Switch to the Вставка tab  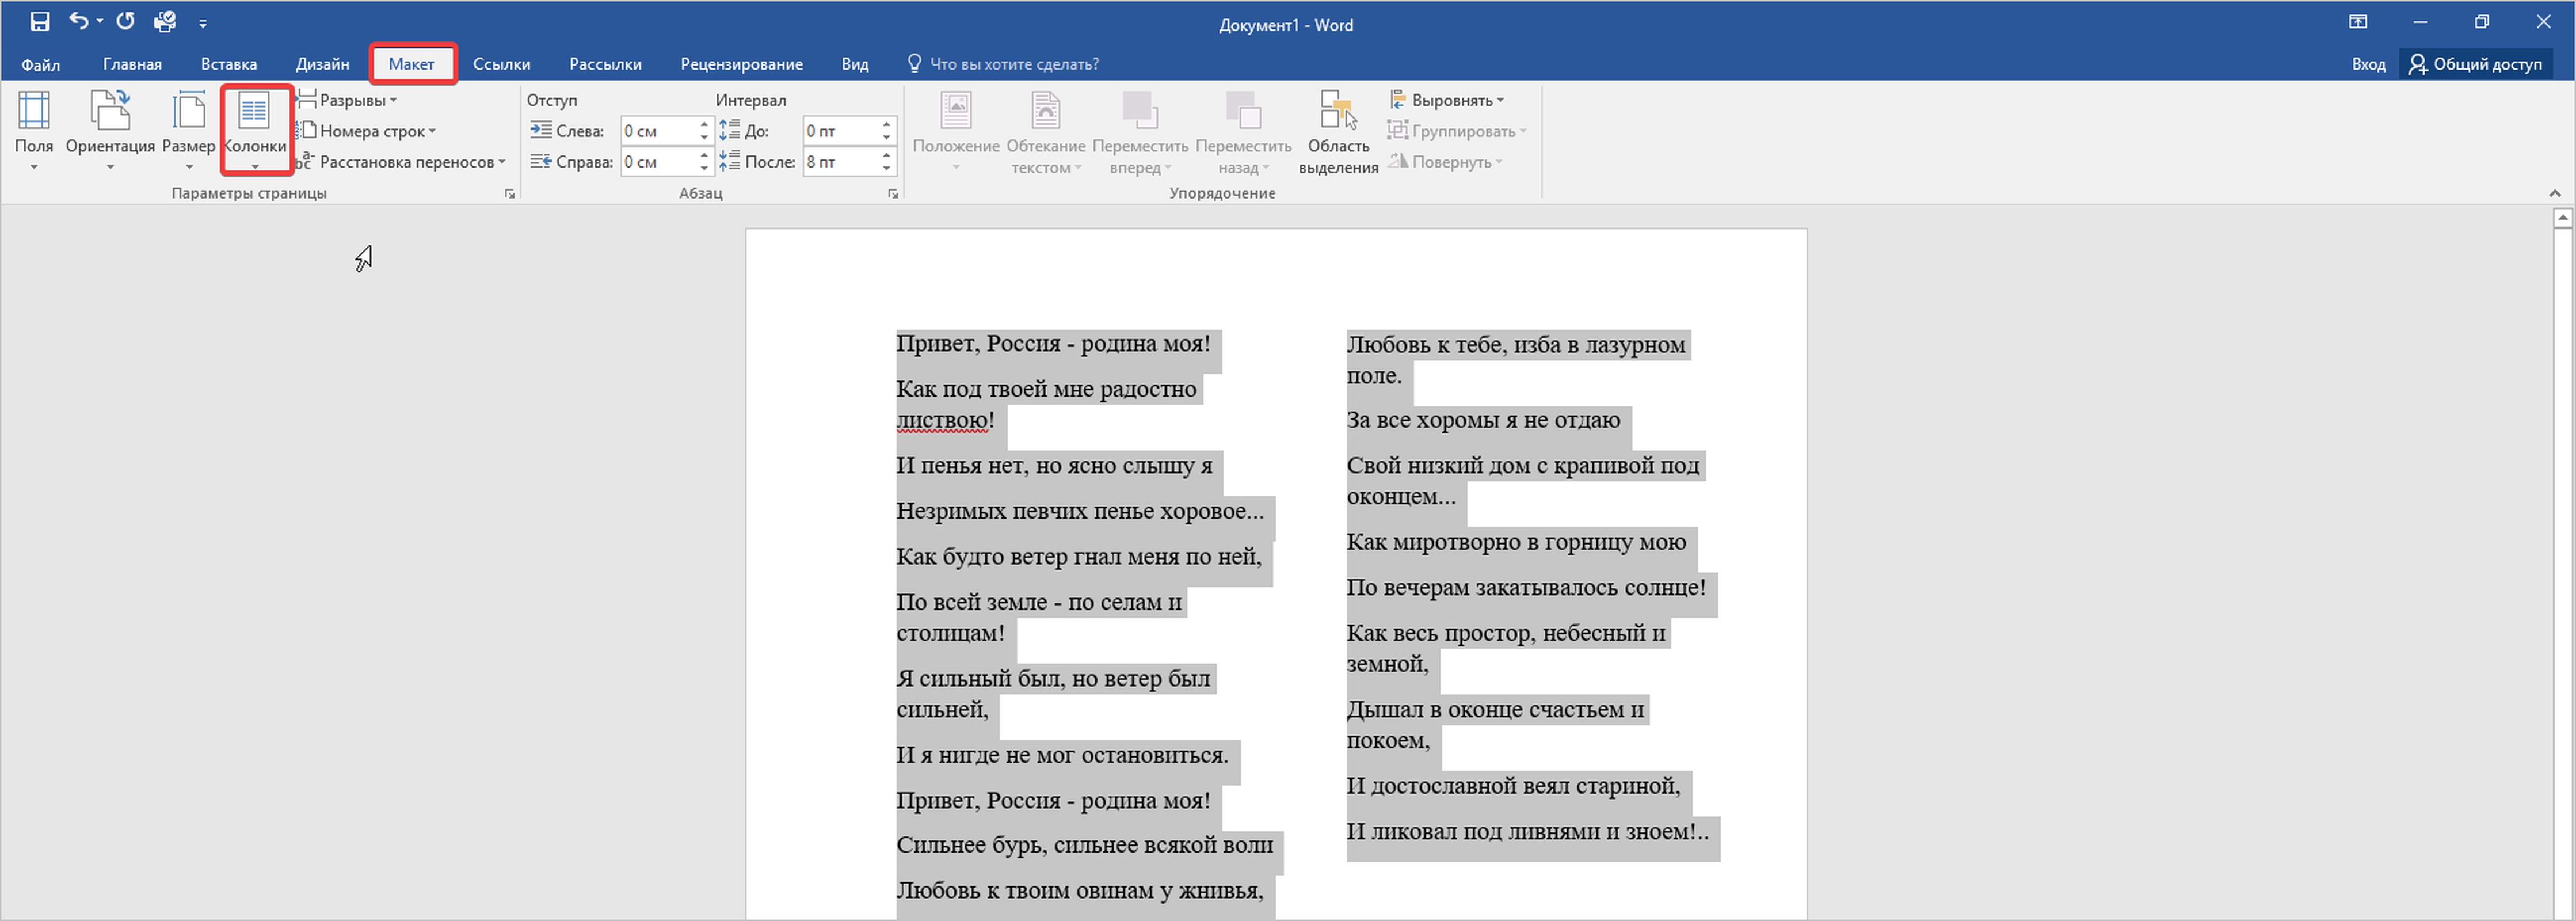[228, 64]
